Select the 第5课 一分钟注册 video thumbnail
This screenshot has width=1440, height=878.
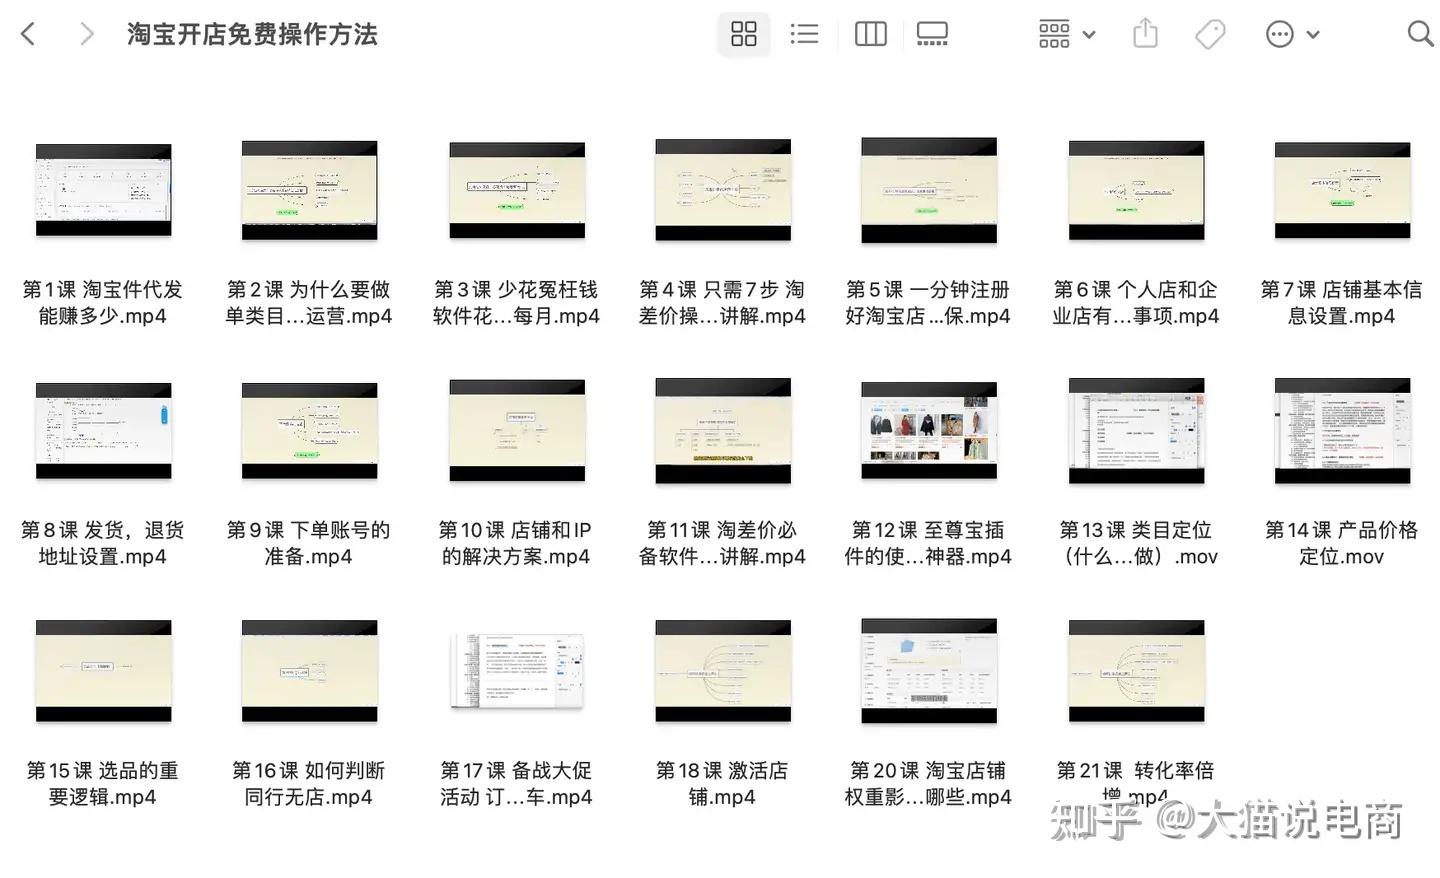coord(929,190)
